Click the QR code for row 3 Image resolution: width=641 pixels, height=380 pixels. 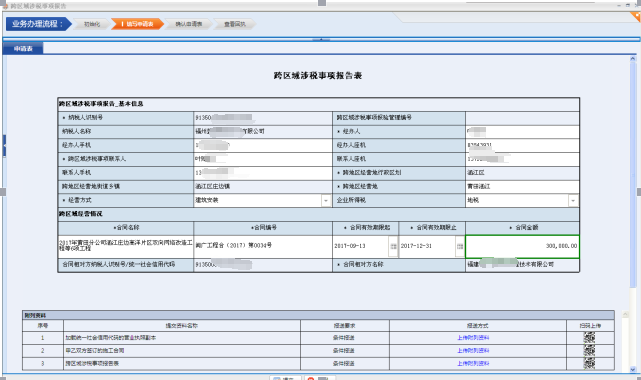click(x=589, y=363)
